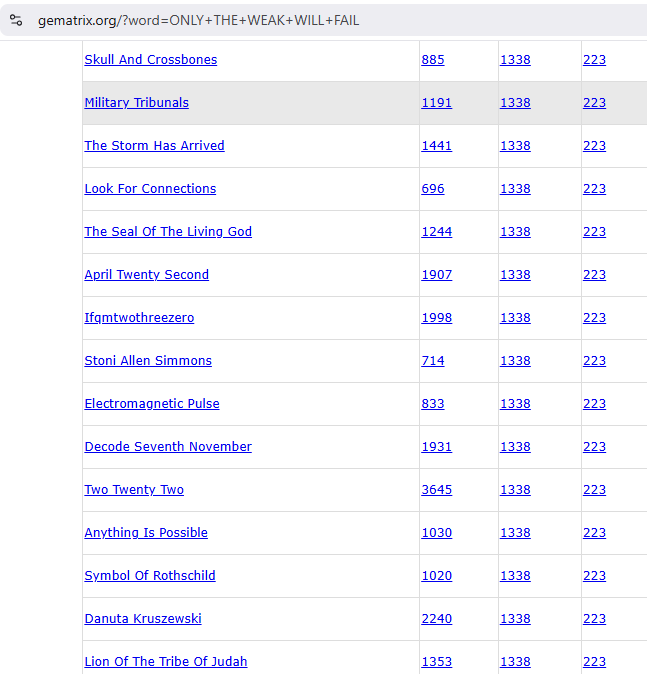The width and height of the screenshot is (647, 674).
Task: Click the April Twenty Second link
Action: click(x=146, y=275)
